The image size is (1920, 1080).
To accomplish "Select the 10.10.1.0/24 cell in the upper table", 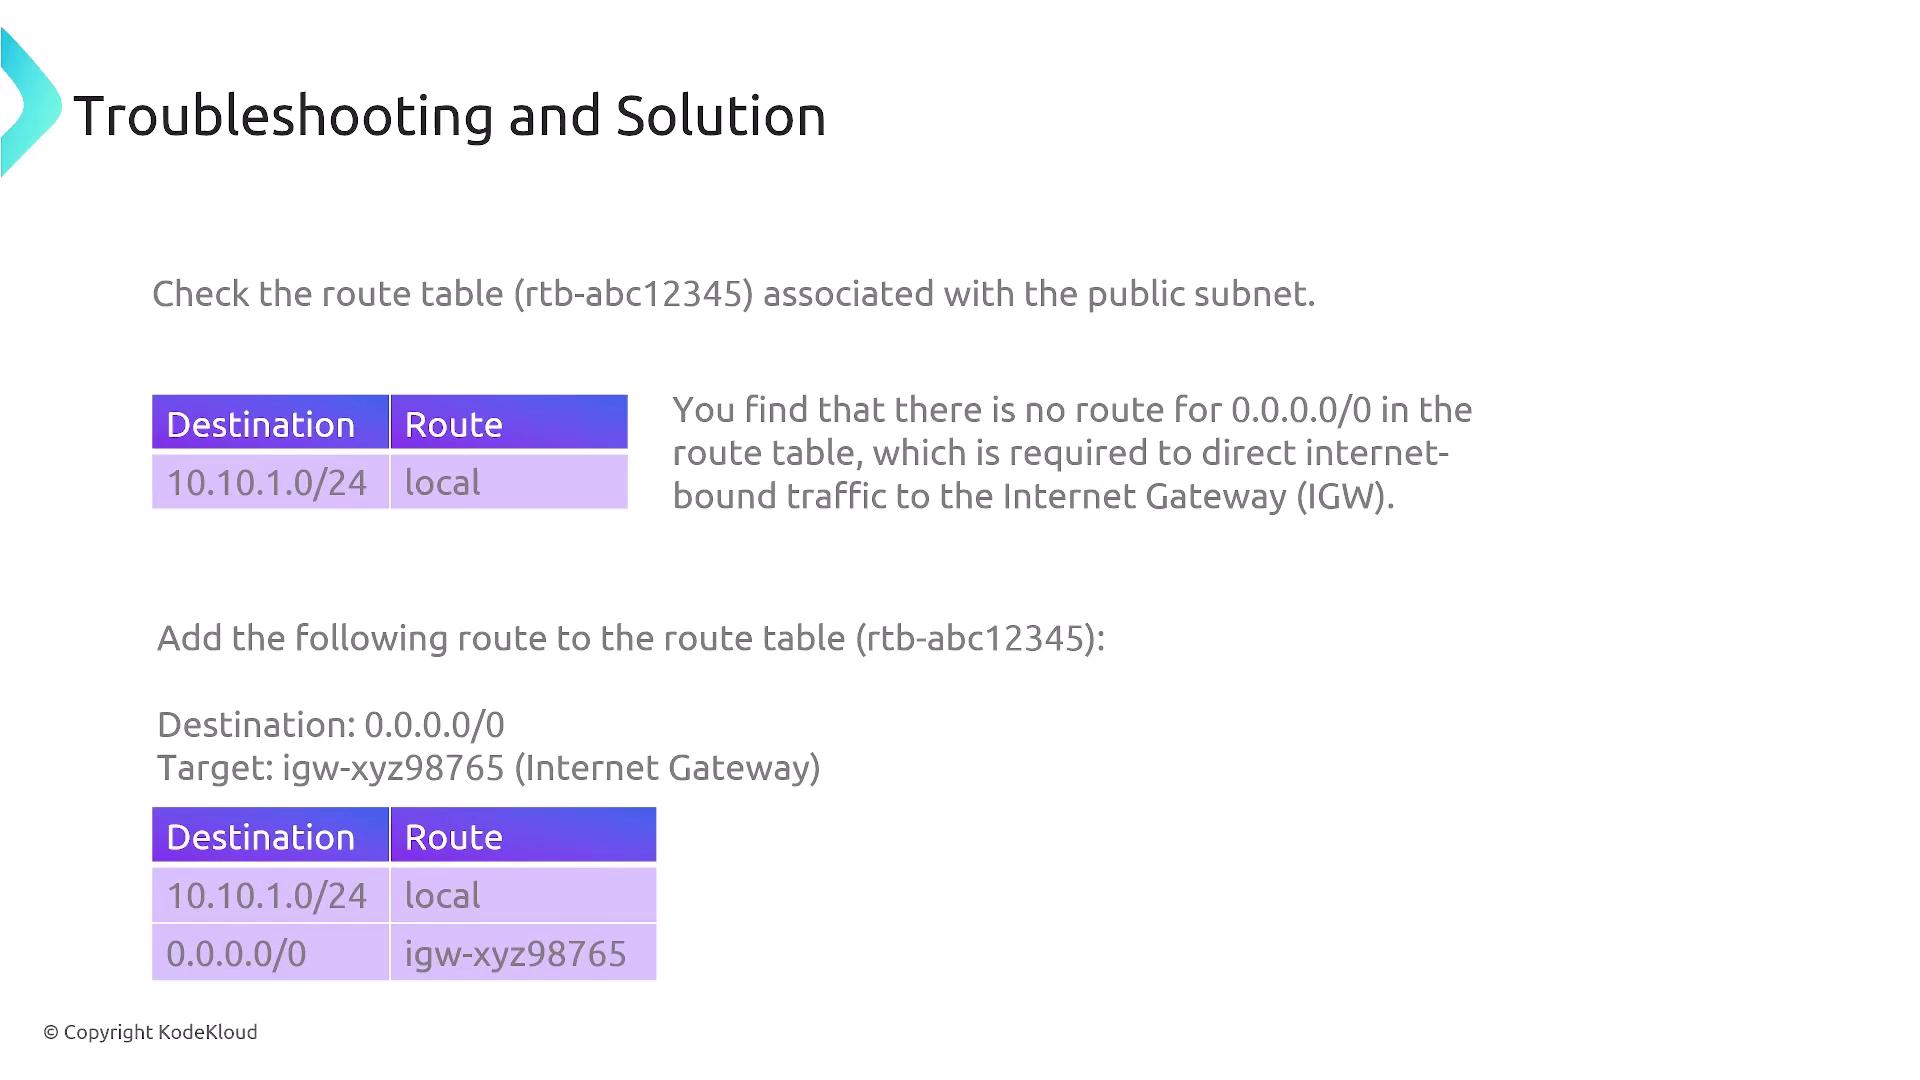I will pyautogui.click(x=267, y=483).
